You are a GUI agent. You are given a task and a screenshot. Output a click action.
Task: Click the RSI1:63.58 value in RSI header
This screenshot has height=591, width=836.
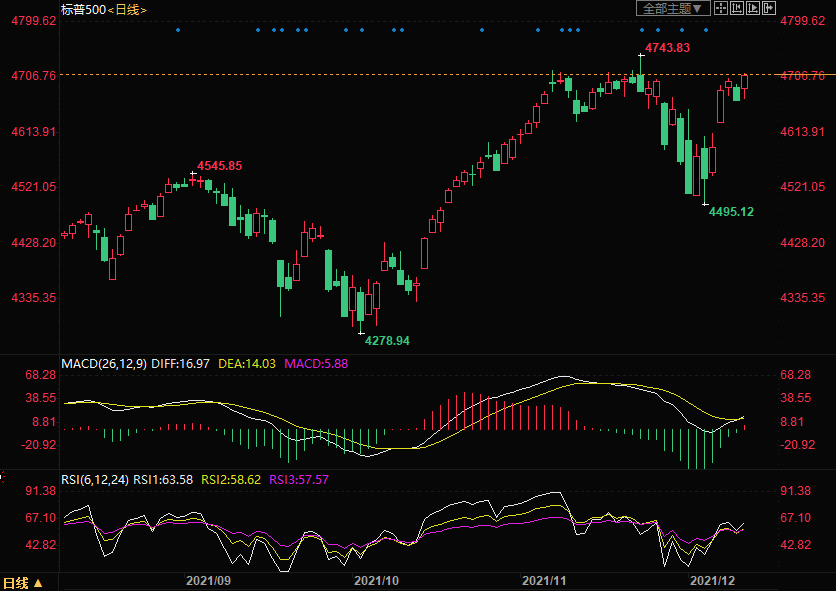tap(166, 479)
